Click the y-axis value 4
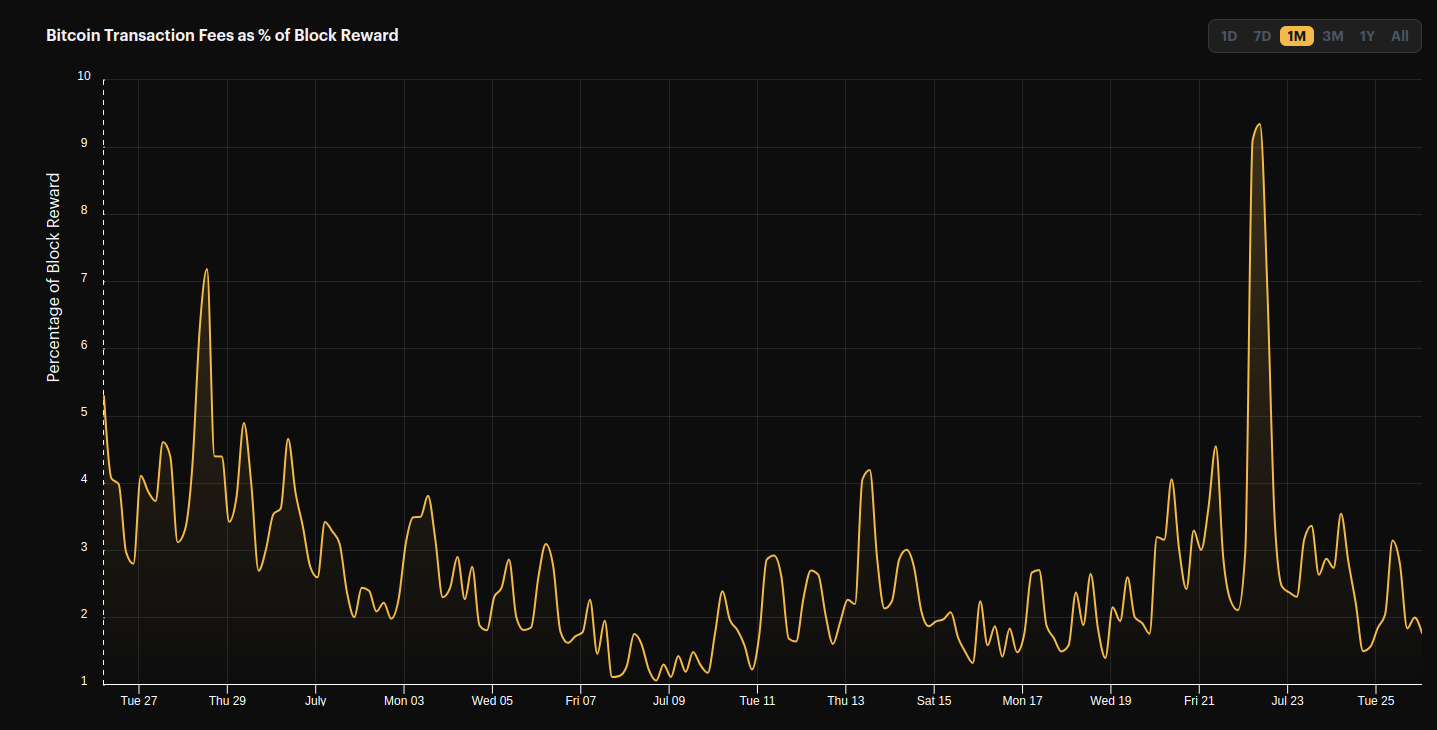This screenshot has height=730, width=1437. click(85, 479)
